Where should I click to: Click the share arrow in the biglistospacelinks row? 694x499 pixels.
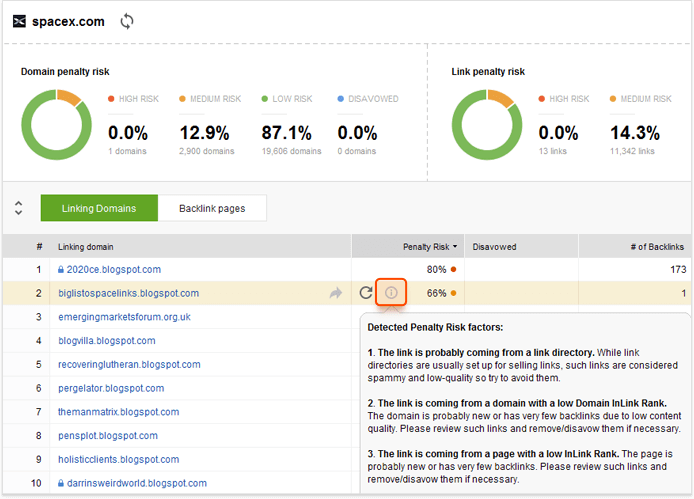click(x=336, y=293)
